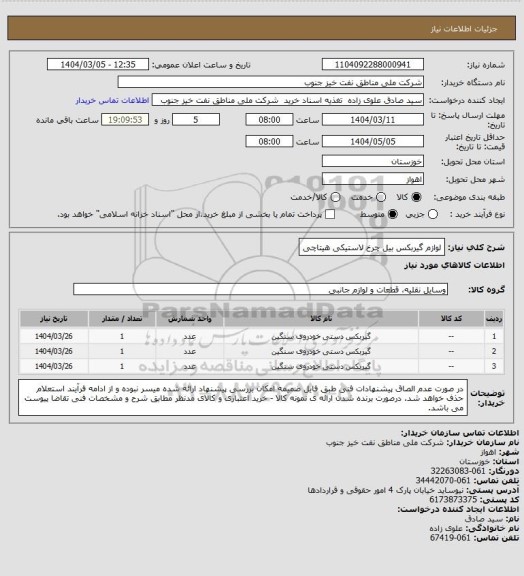The width and height of the screenshot is (524, 576).
Task: Click the request creator field سید صادق علوی زاده
Action: 288,100
